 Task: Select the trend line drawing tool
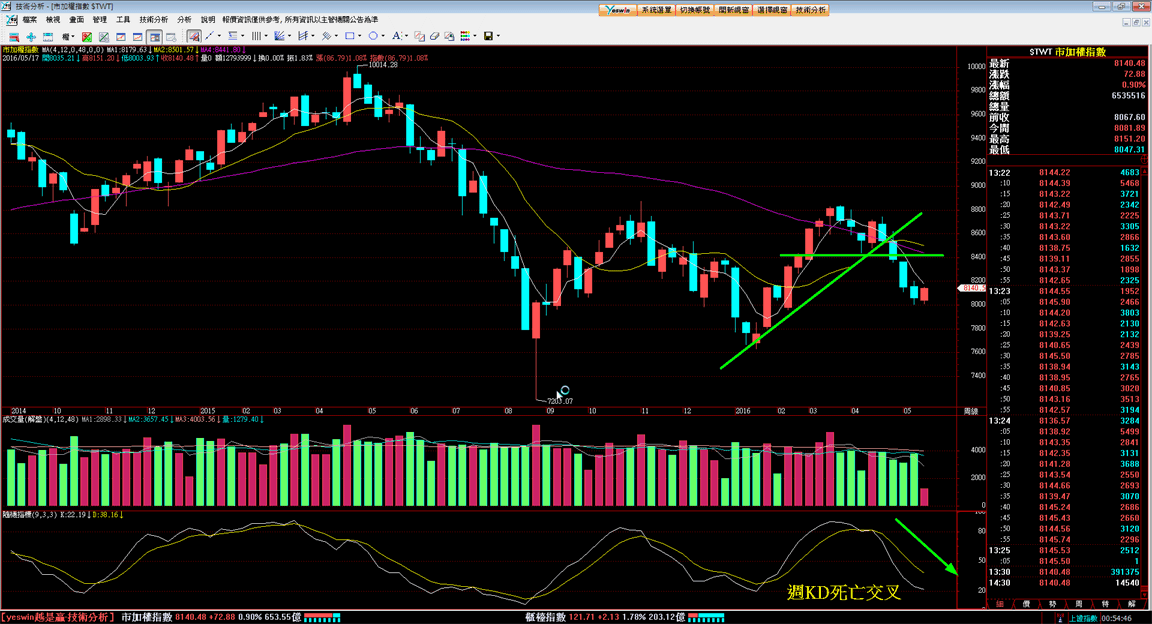[209, 36]
